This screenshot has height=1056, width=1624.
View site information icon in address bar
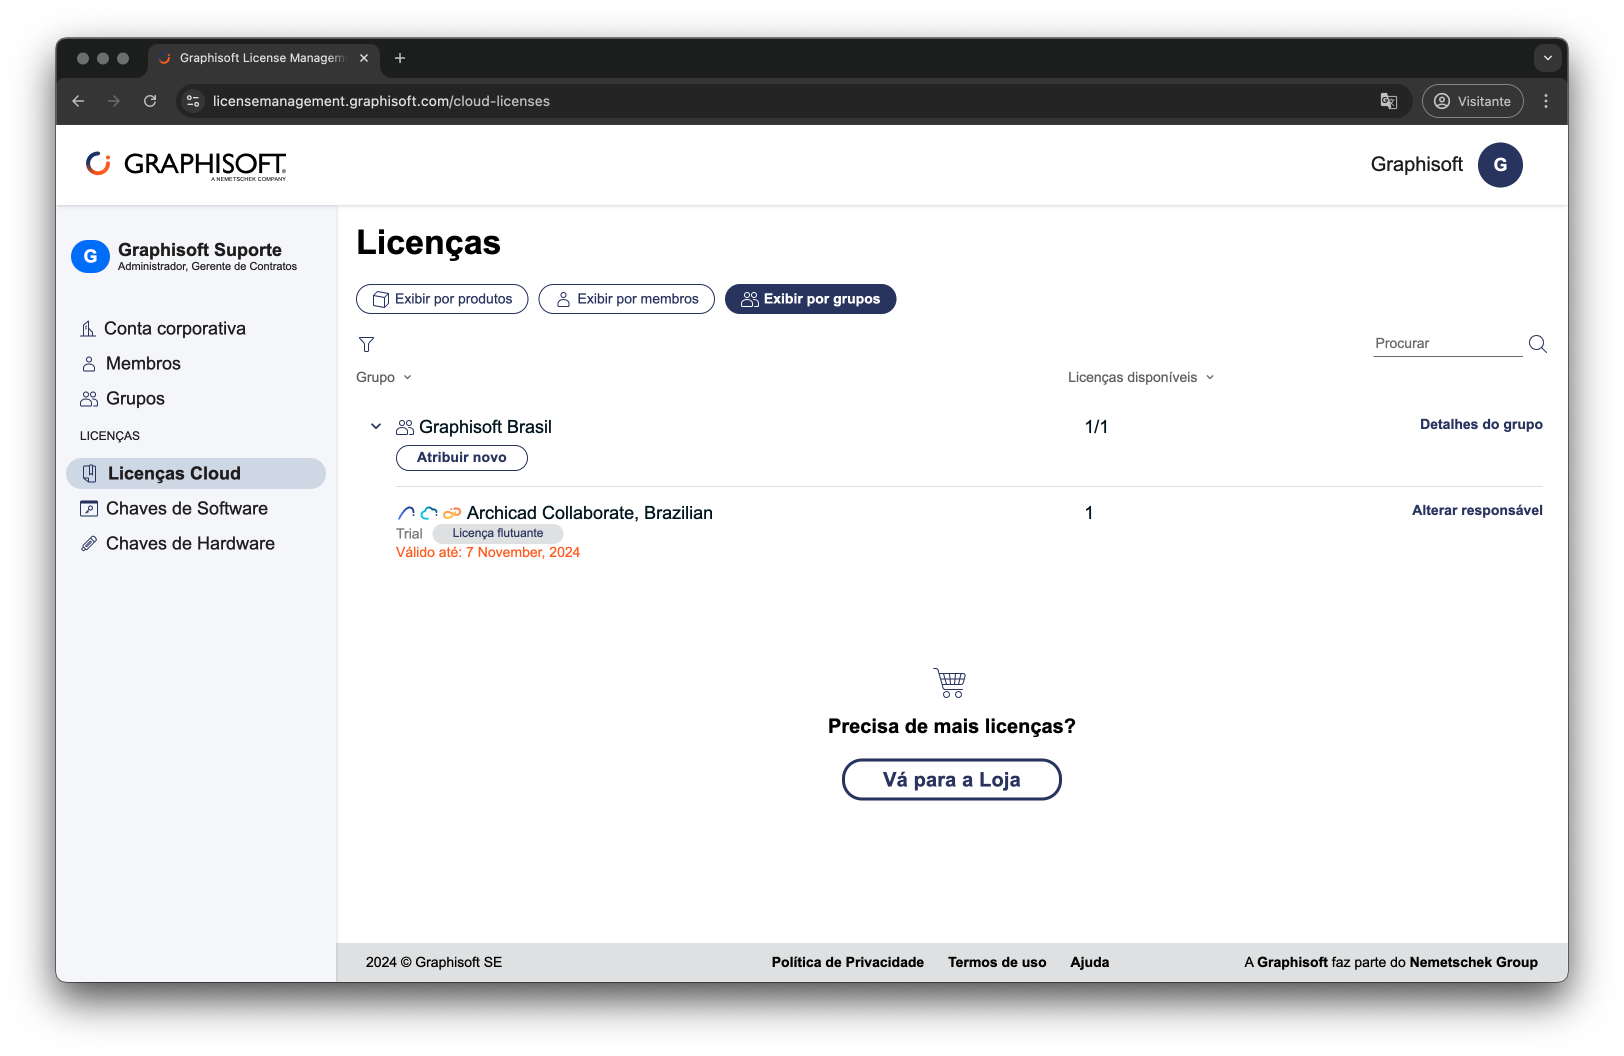(193, 101)
